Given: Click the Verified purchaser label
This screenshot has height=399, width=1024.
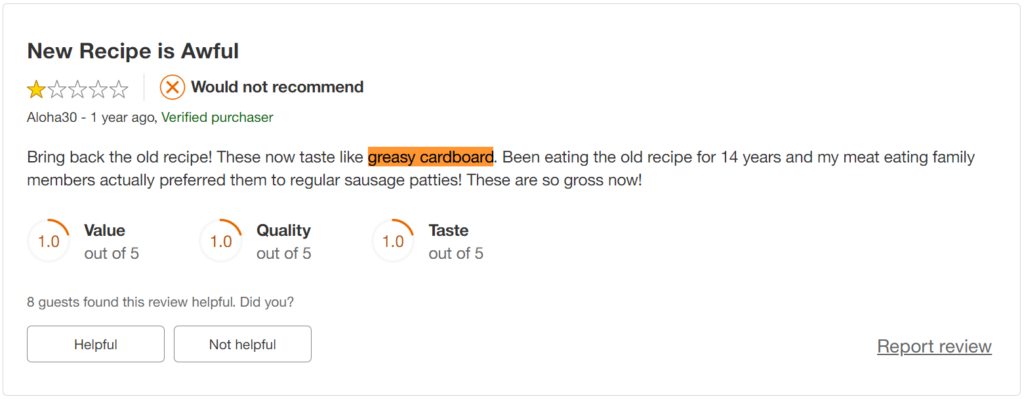Looking at the screenshot, I should coord(217,118).
